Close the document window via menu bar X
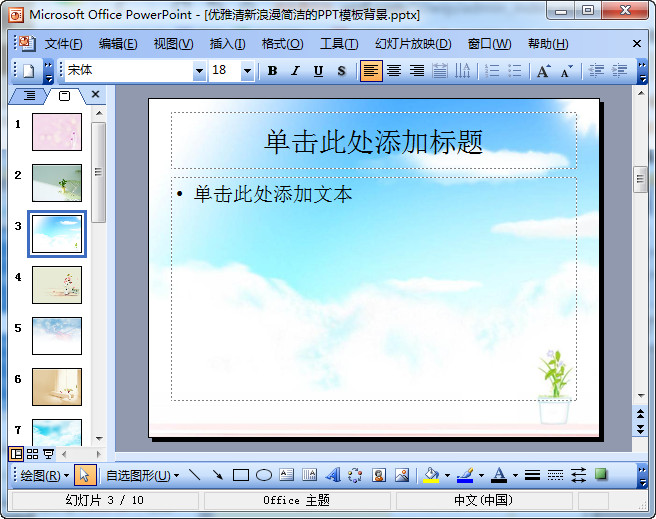Screen dimensions: 656x519 (x=637, y=43)
